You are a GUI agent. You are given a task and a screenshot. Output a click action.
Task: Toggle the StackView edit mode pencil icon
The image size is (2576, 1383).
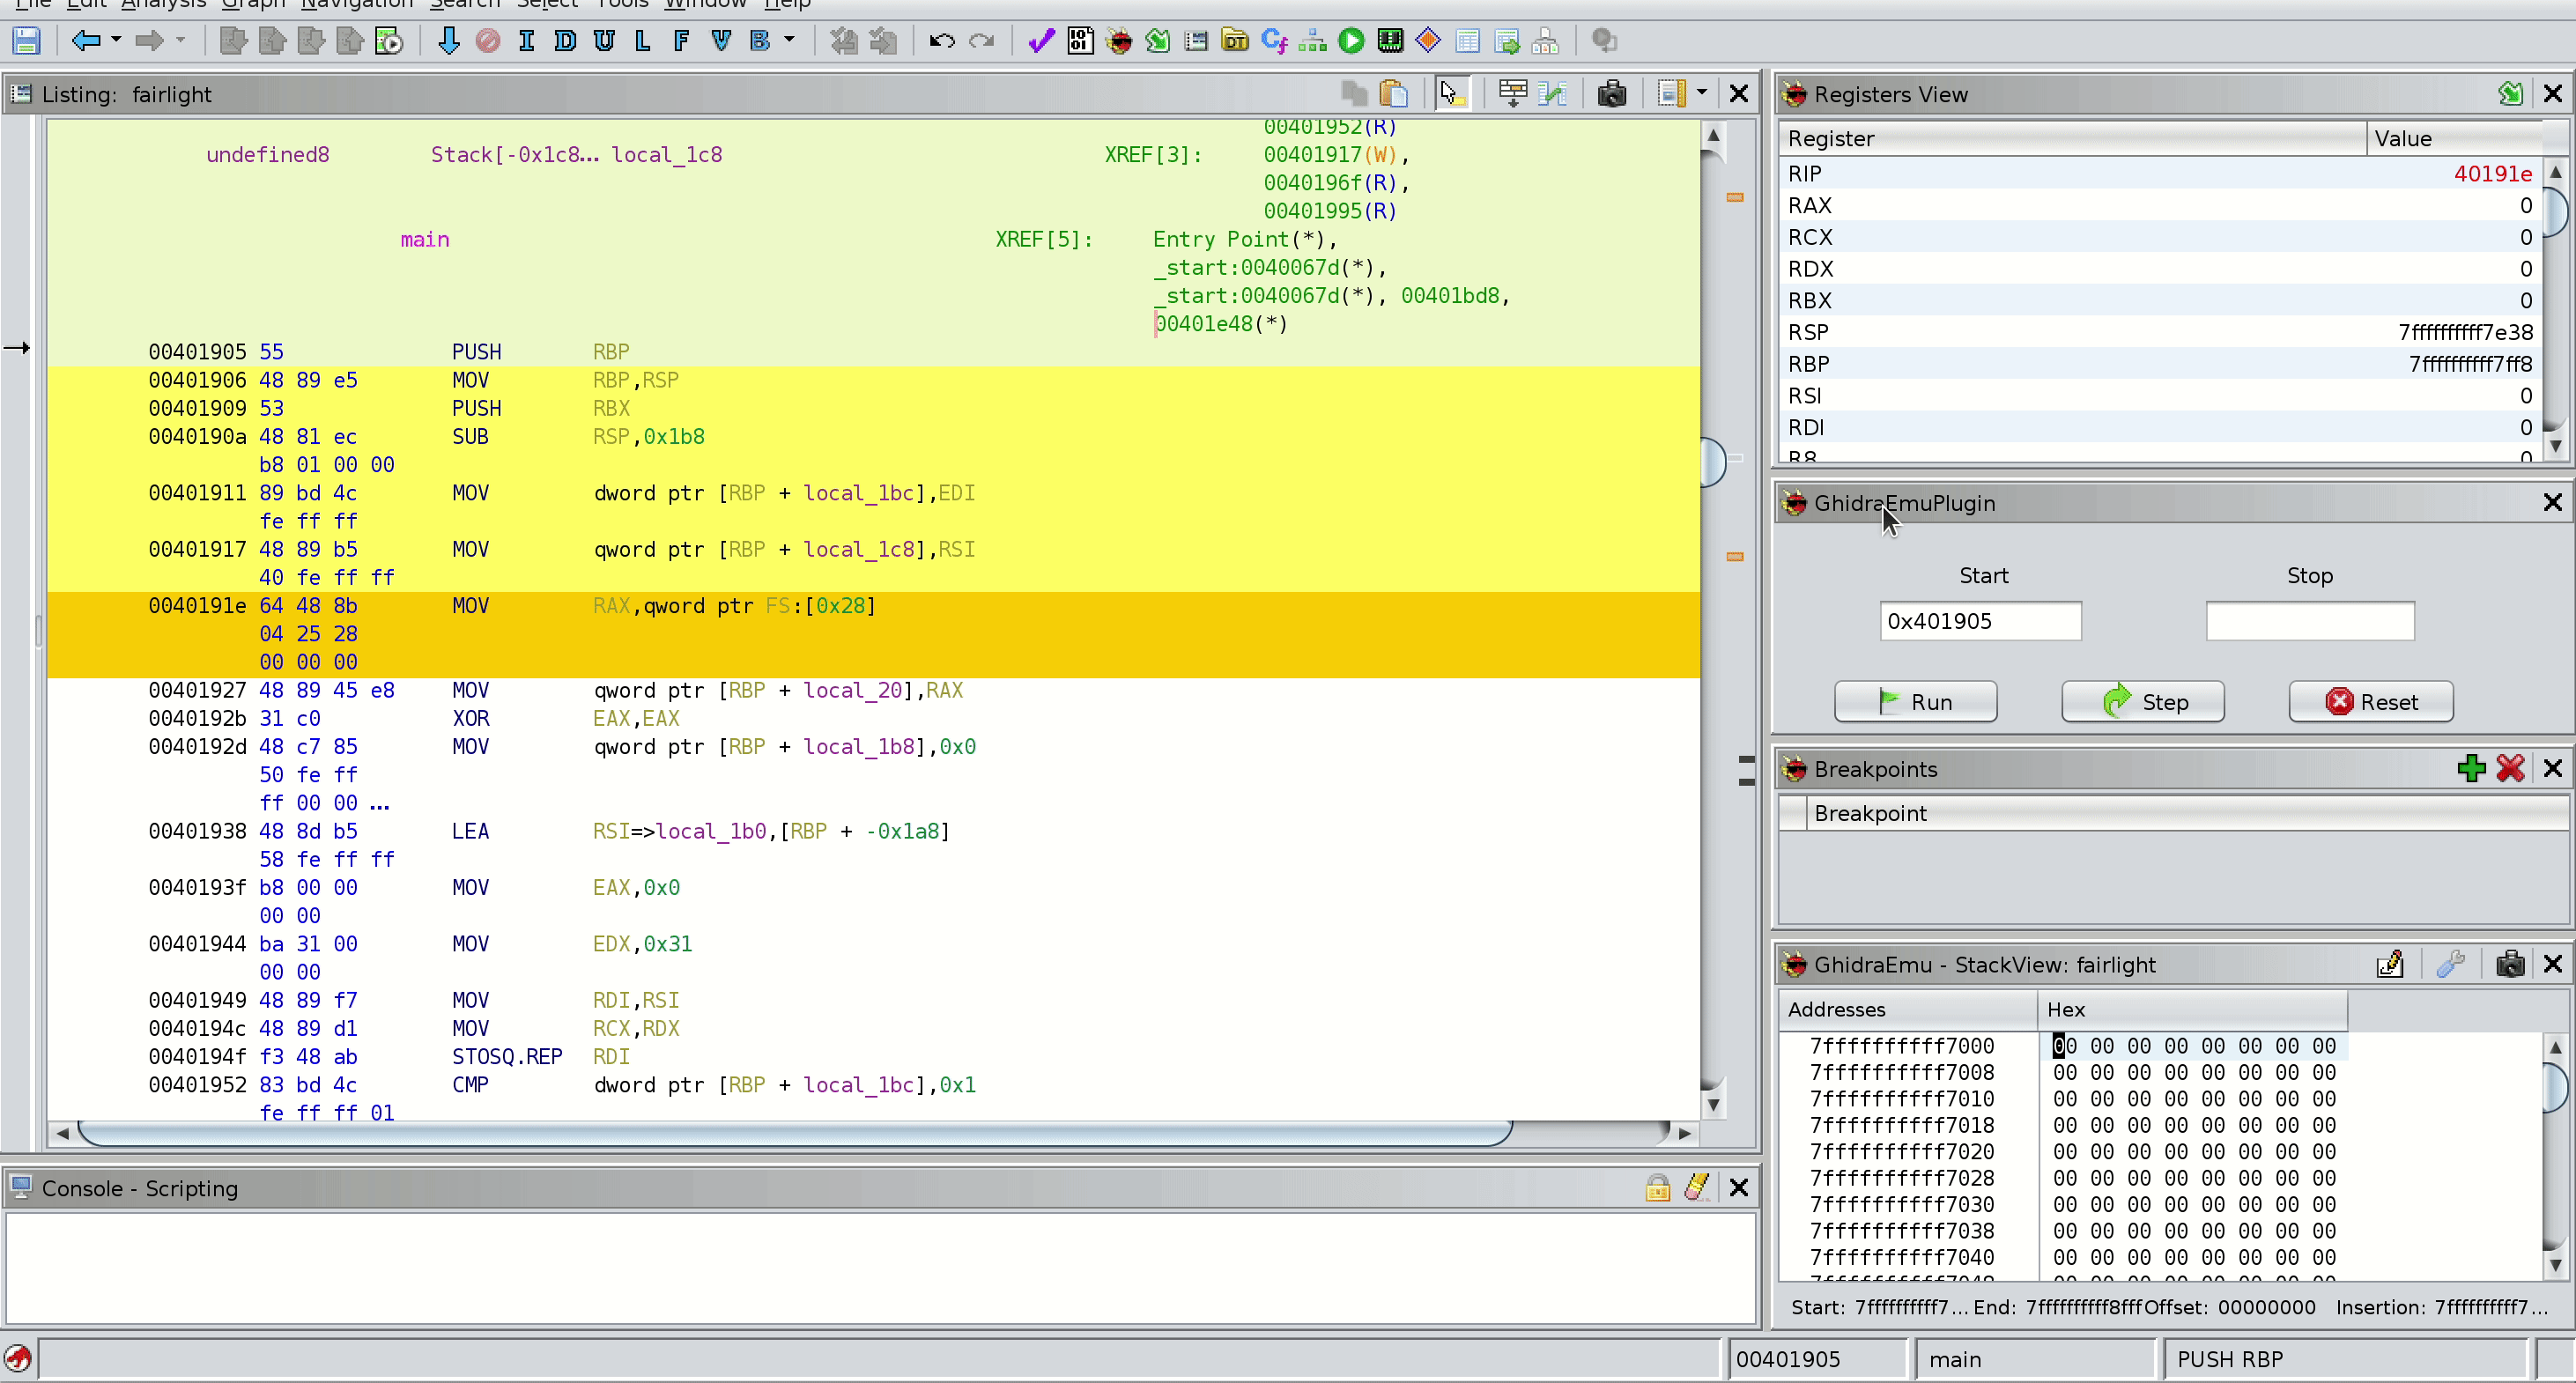tap(2390, 964)
